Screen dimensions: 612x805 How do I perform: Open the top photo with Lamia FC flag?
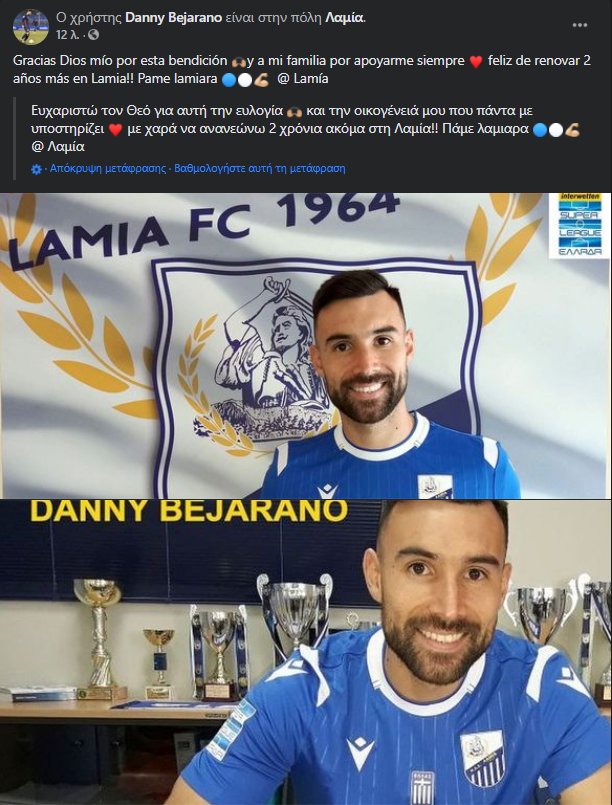[x=306, y=346]
